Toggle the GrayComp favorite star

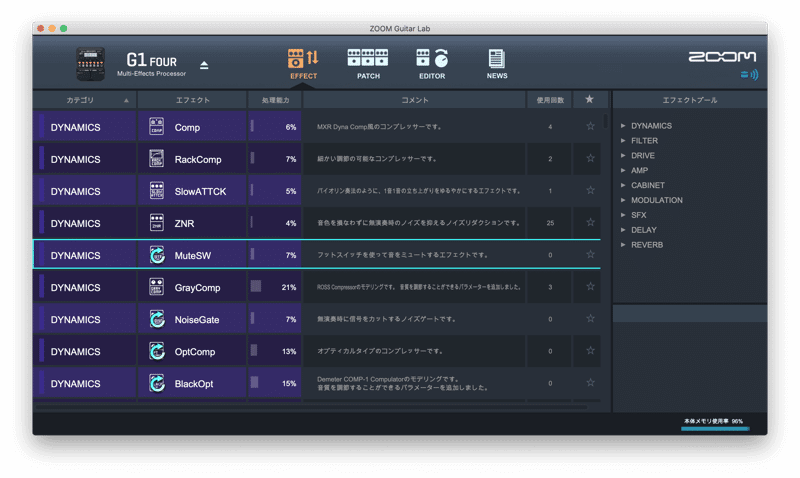590,286
